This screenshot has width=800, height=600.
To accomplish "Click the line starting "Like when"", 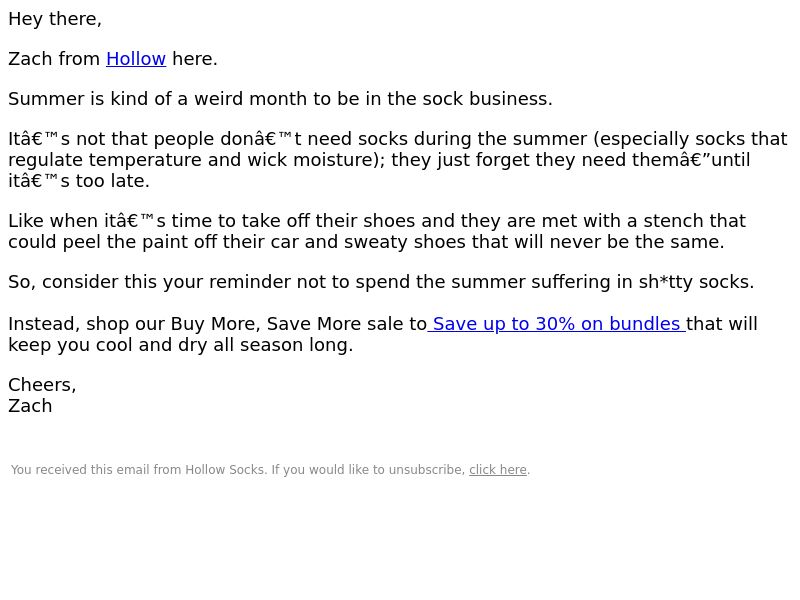I will click(x=377, y=221).
